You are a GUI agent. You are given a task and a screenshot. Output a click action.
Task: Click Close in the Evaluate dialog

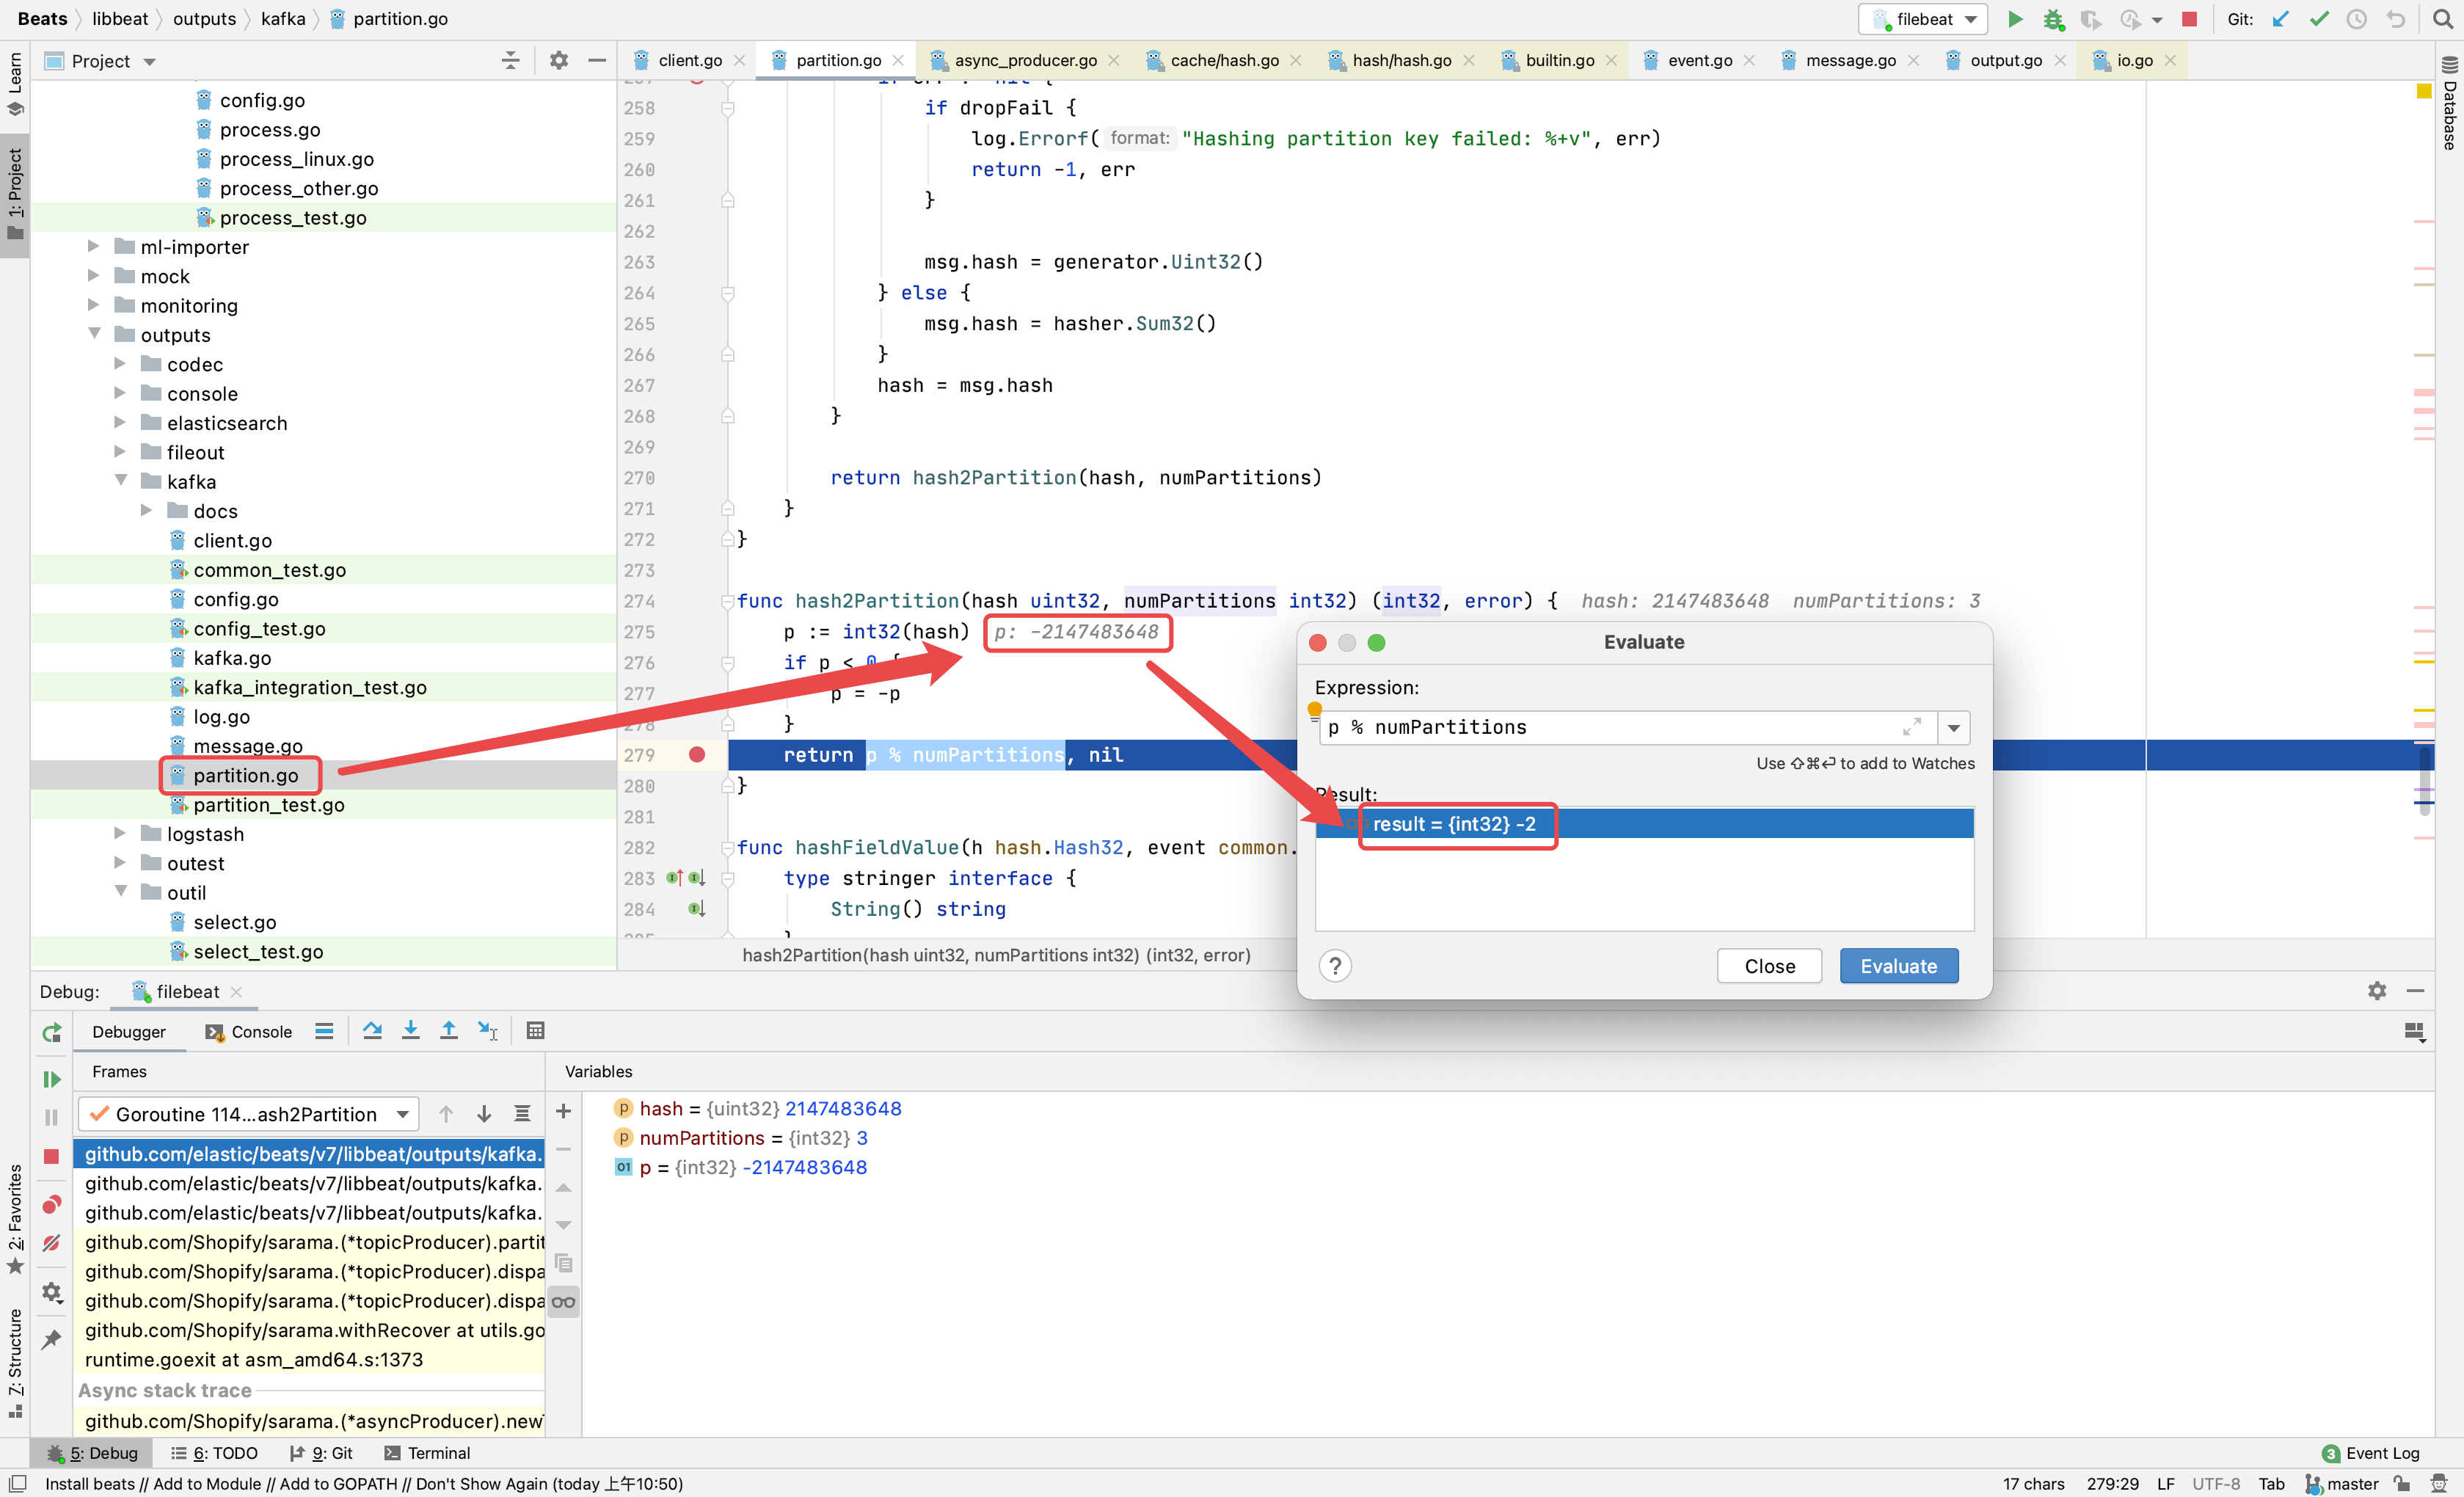click(1768, 966)
